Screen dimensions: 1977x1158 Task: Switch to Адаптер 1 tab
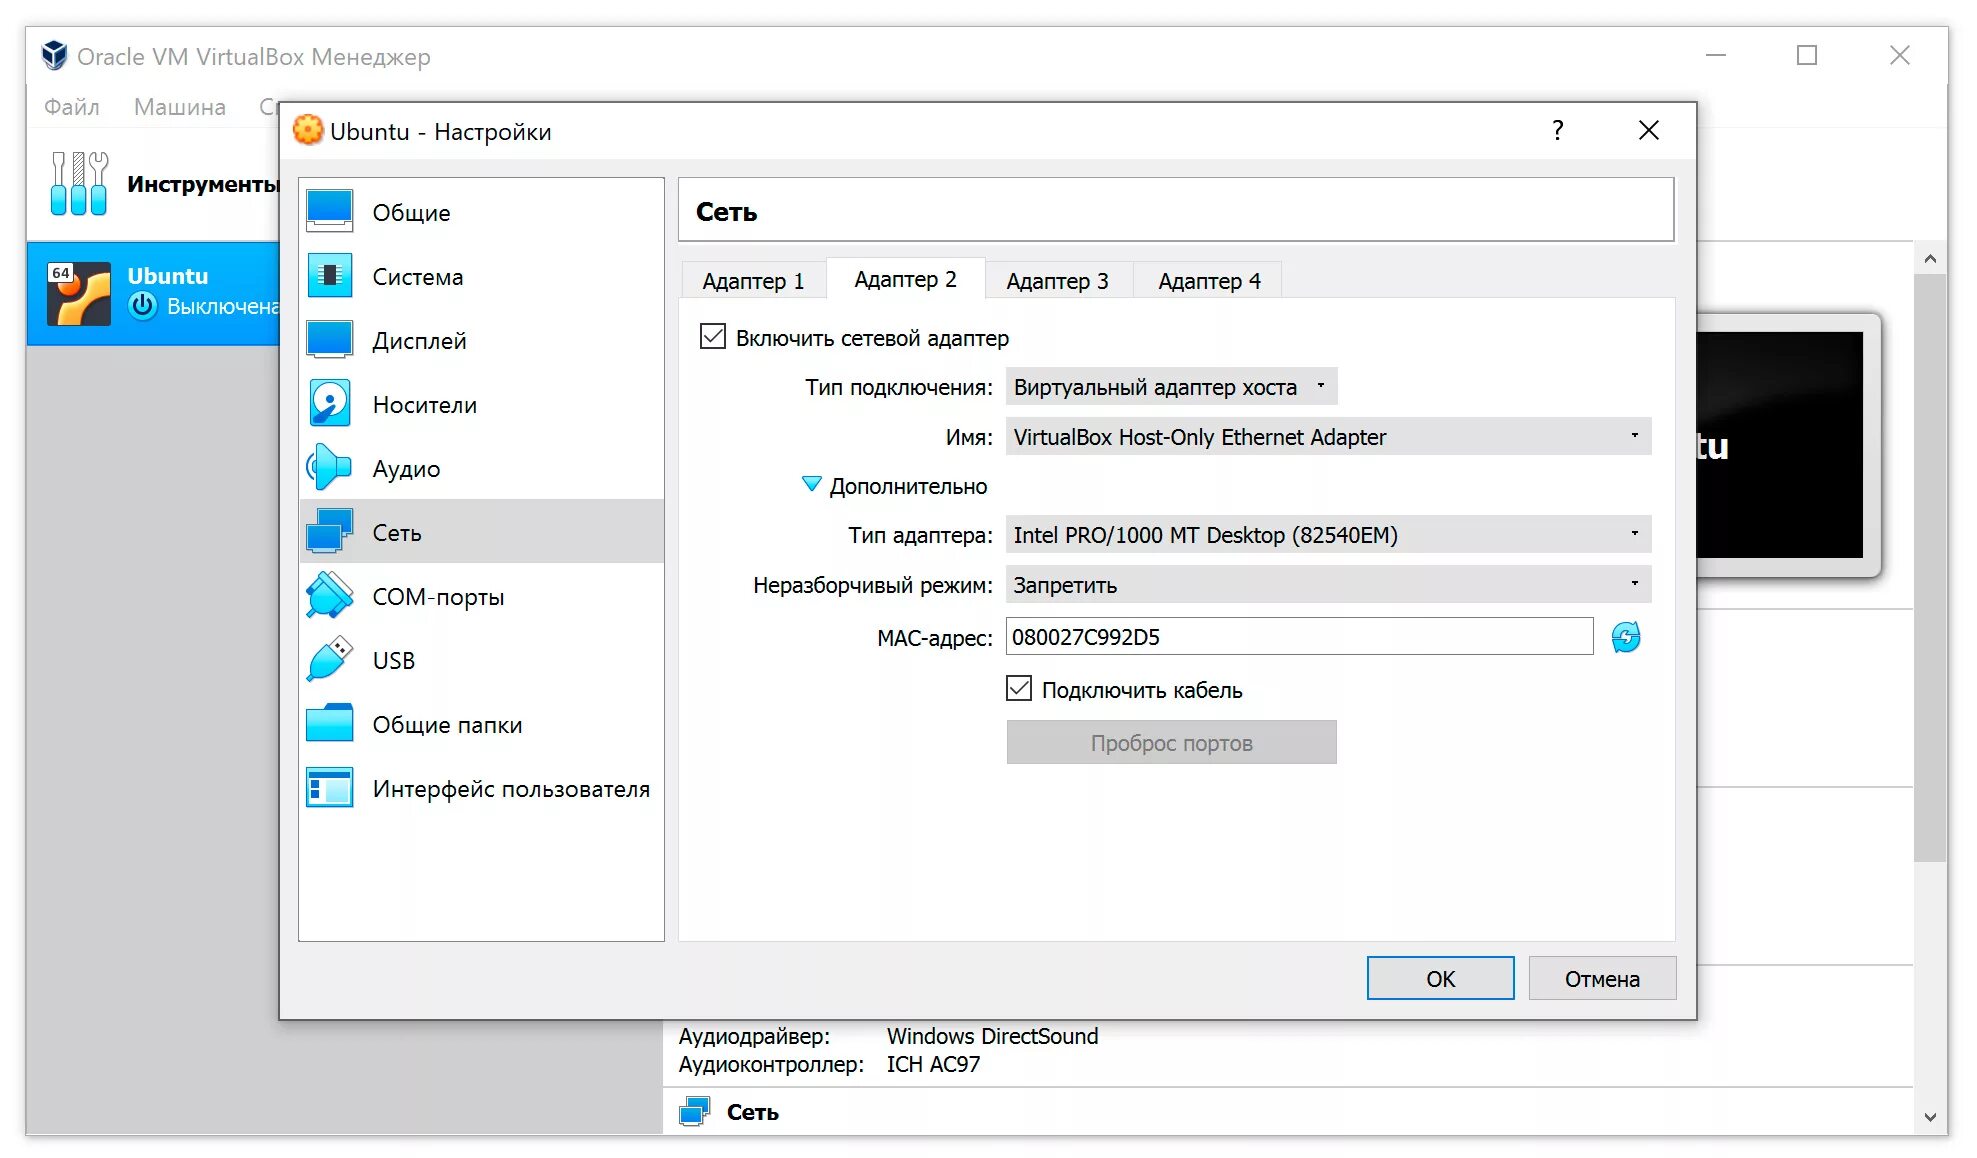tap(754, 281)
